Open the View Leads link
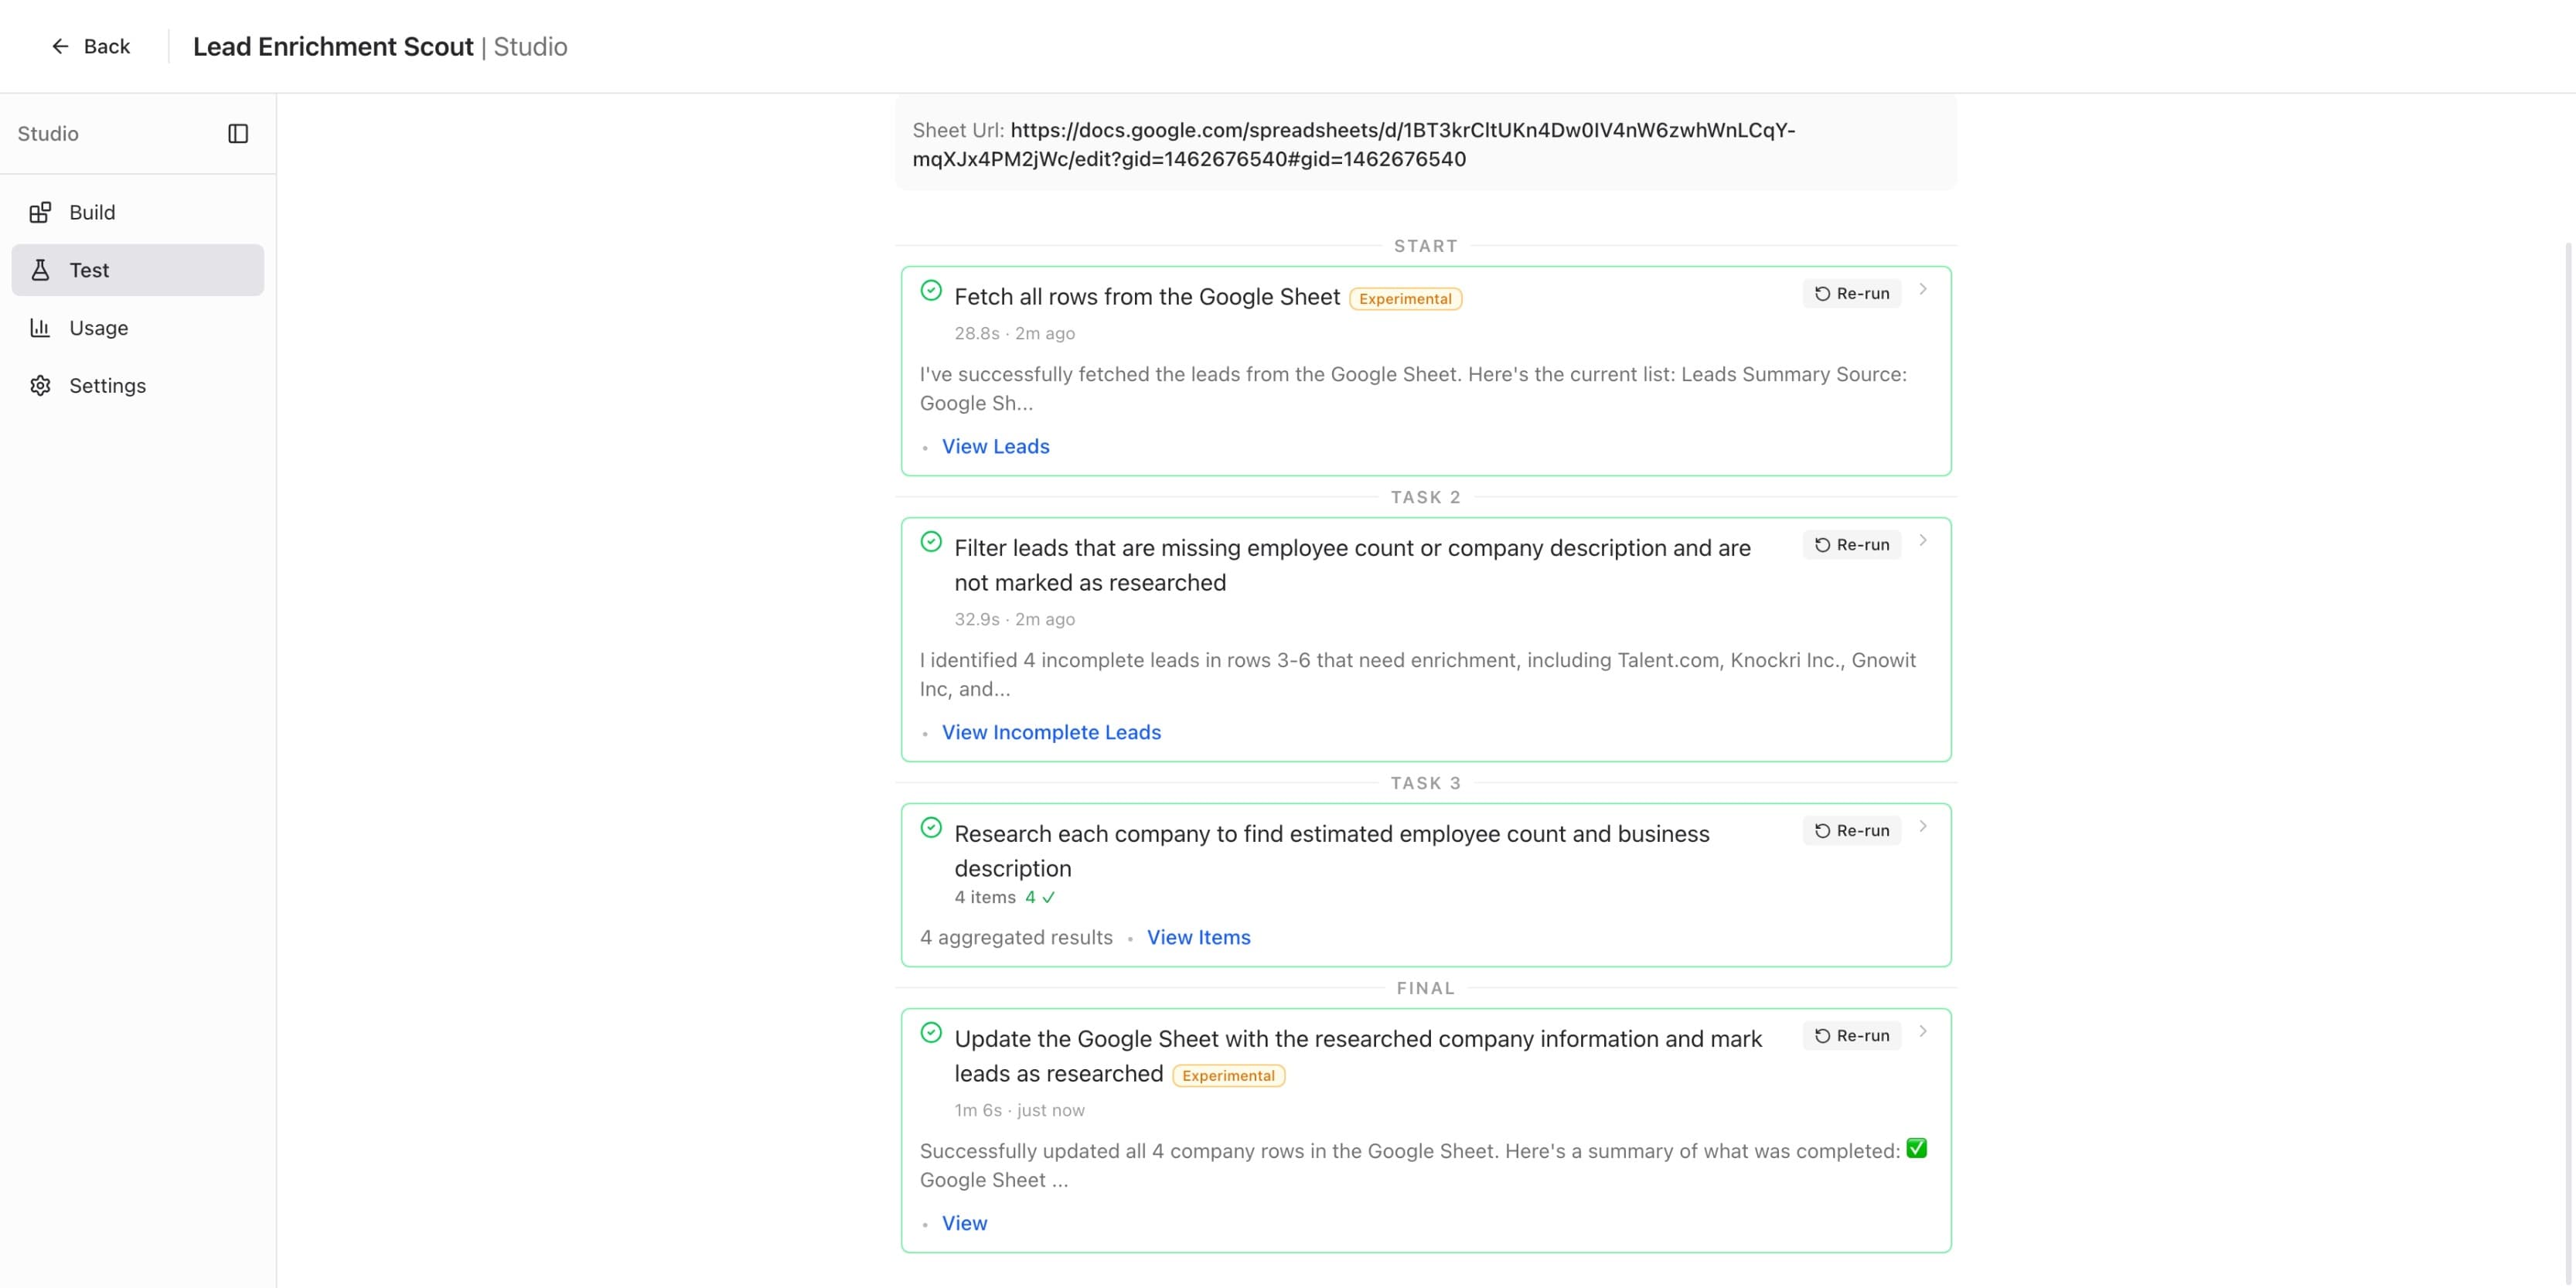This screenshot has width=2576, height=1288. tap(995, 446)
